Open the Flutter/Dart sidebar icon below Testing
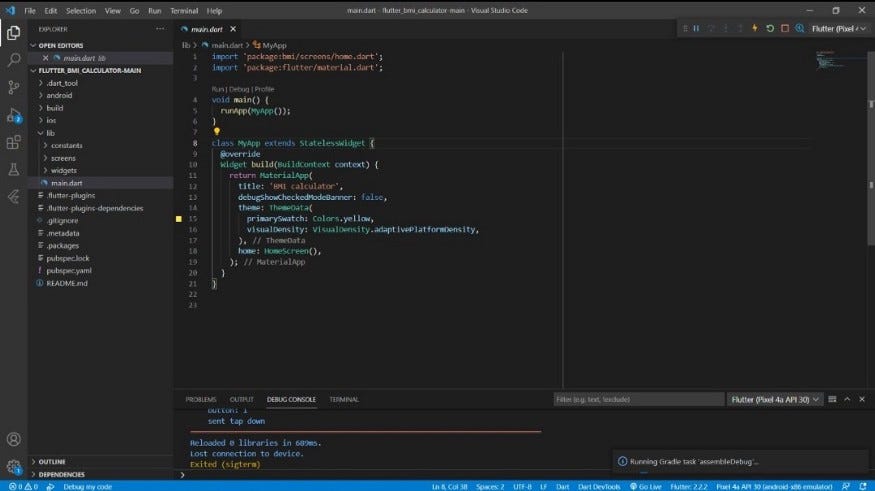875x491 pixels. [x=13, y=196]
